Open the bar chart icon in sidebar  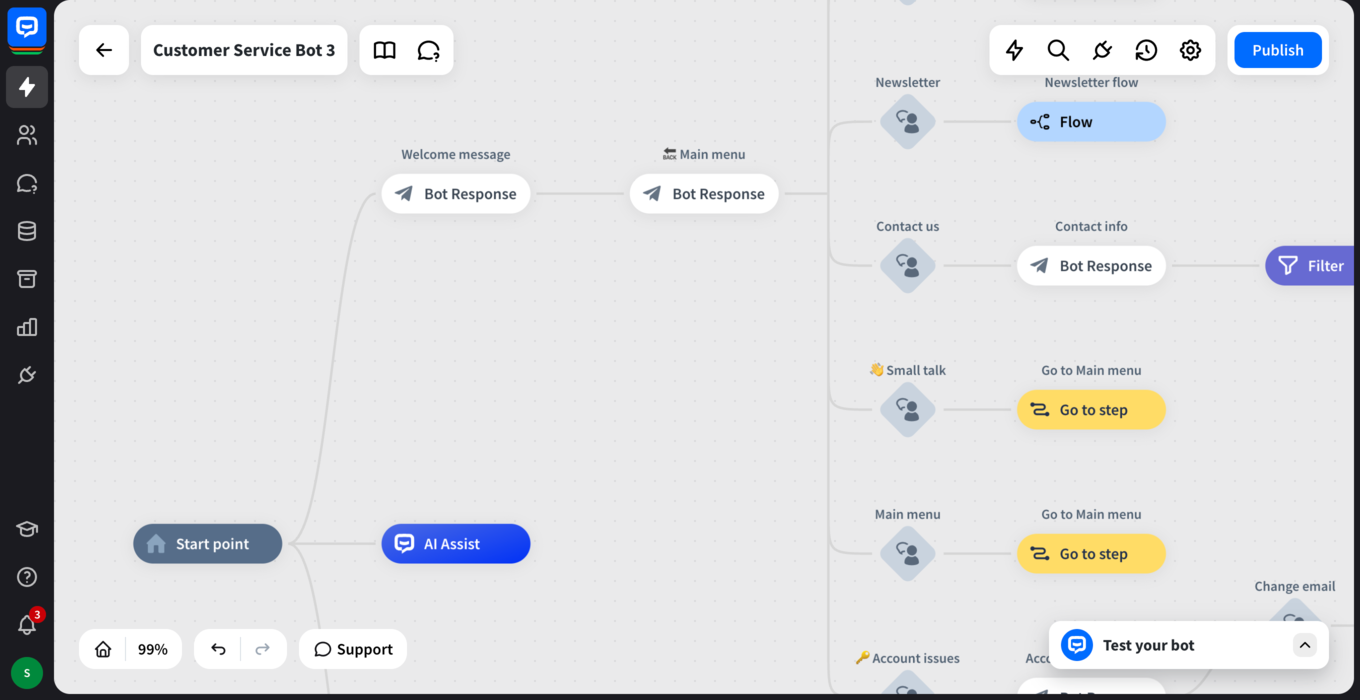tap(27, 327)
